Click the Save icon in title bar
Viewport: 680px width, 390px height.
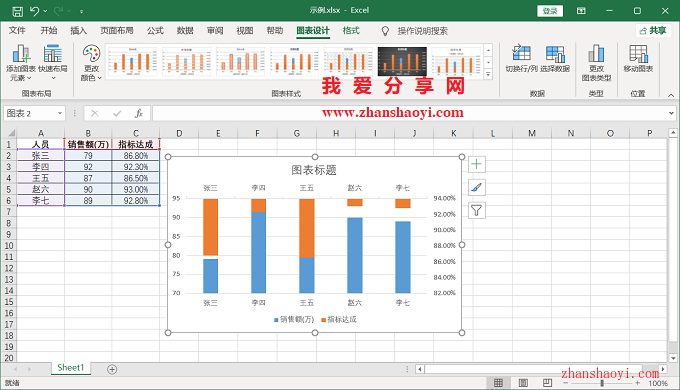click(x=17, y=11)
